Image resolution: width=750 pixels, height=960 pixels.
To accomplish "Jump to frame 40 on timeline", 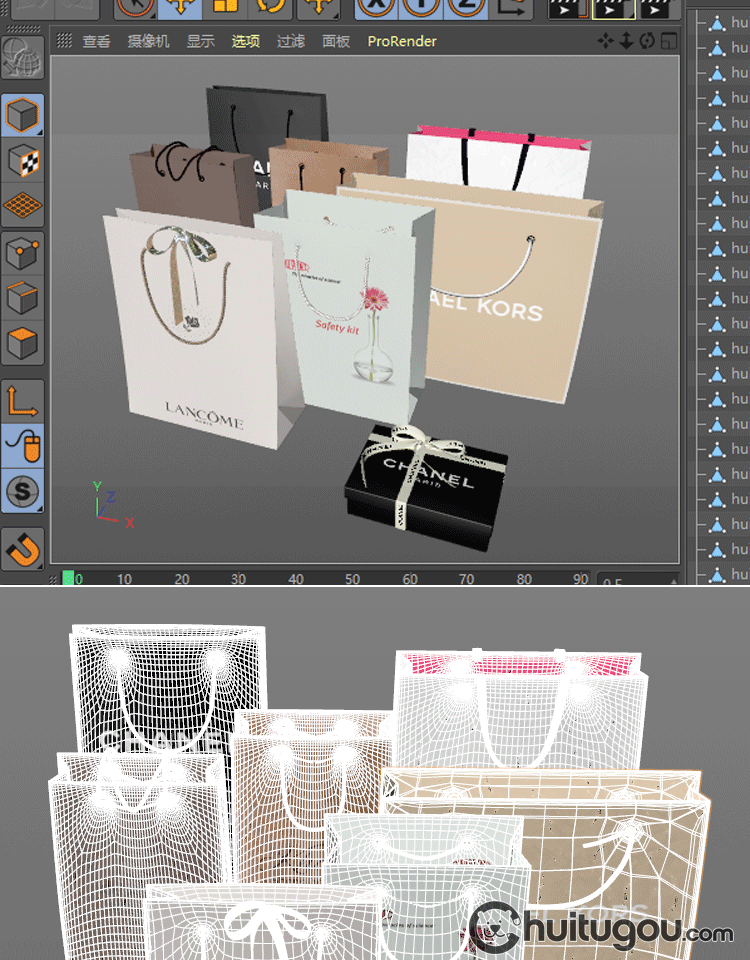I will point(296,579).
